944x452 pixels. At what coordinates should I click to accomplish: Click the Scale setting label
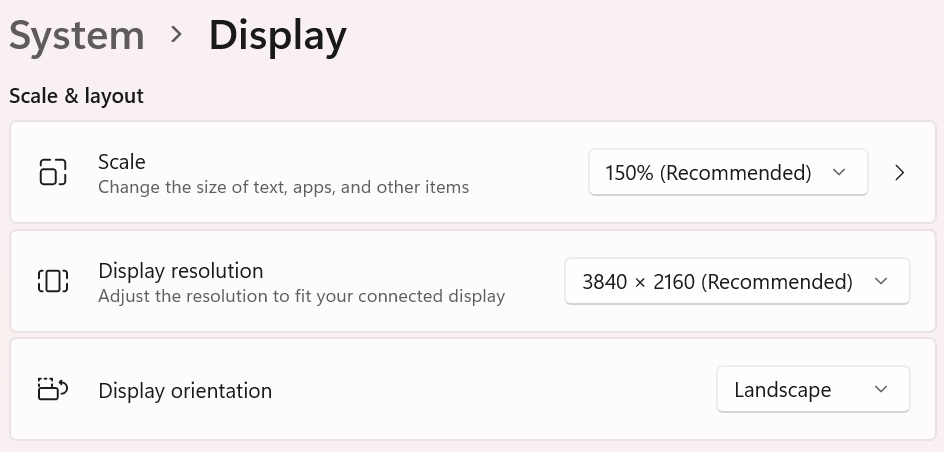click(122, 161)
